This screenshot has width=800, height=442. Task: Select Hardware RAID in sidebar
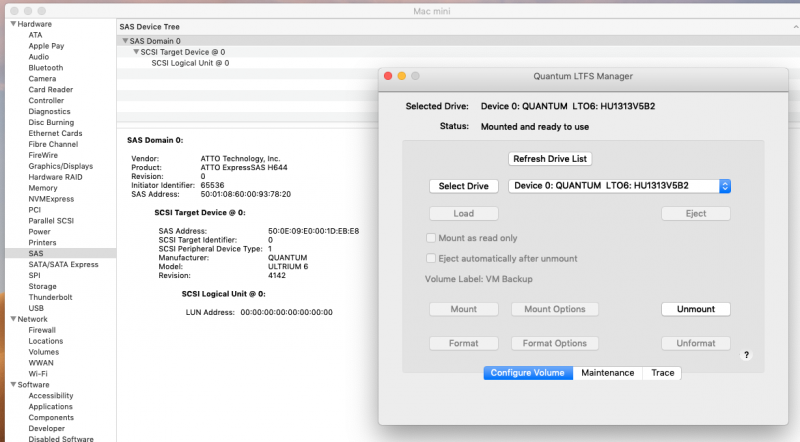55,177
